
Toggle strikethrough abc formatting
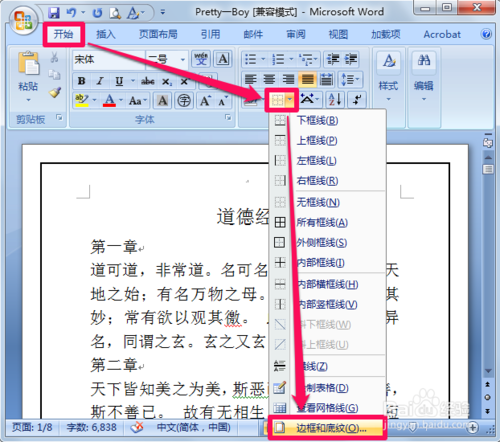tap(148, 81)
